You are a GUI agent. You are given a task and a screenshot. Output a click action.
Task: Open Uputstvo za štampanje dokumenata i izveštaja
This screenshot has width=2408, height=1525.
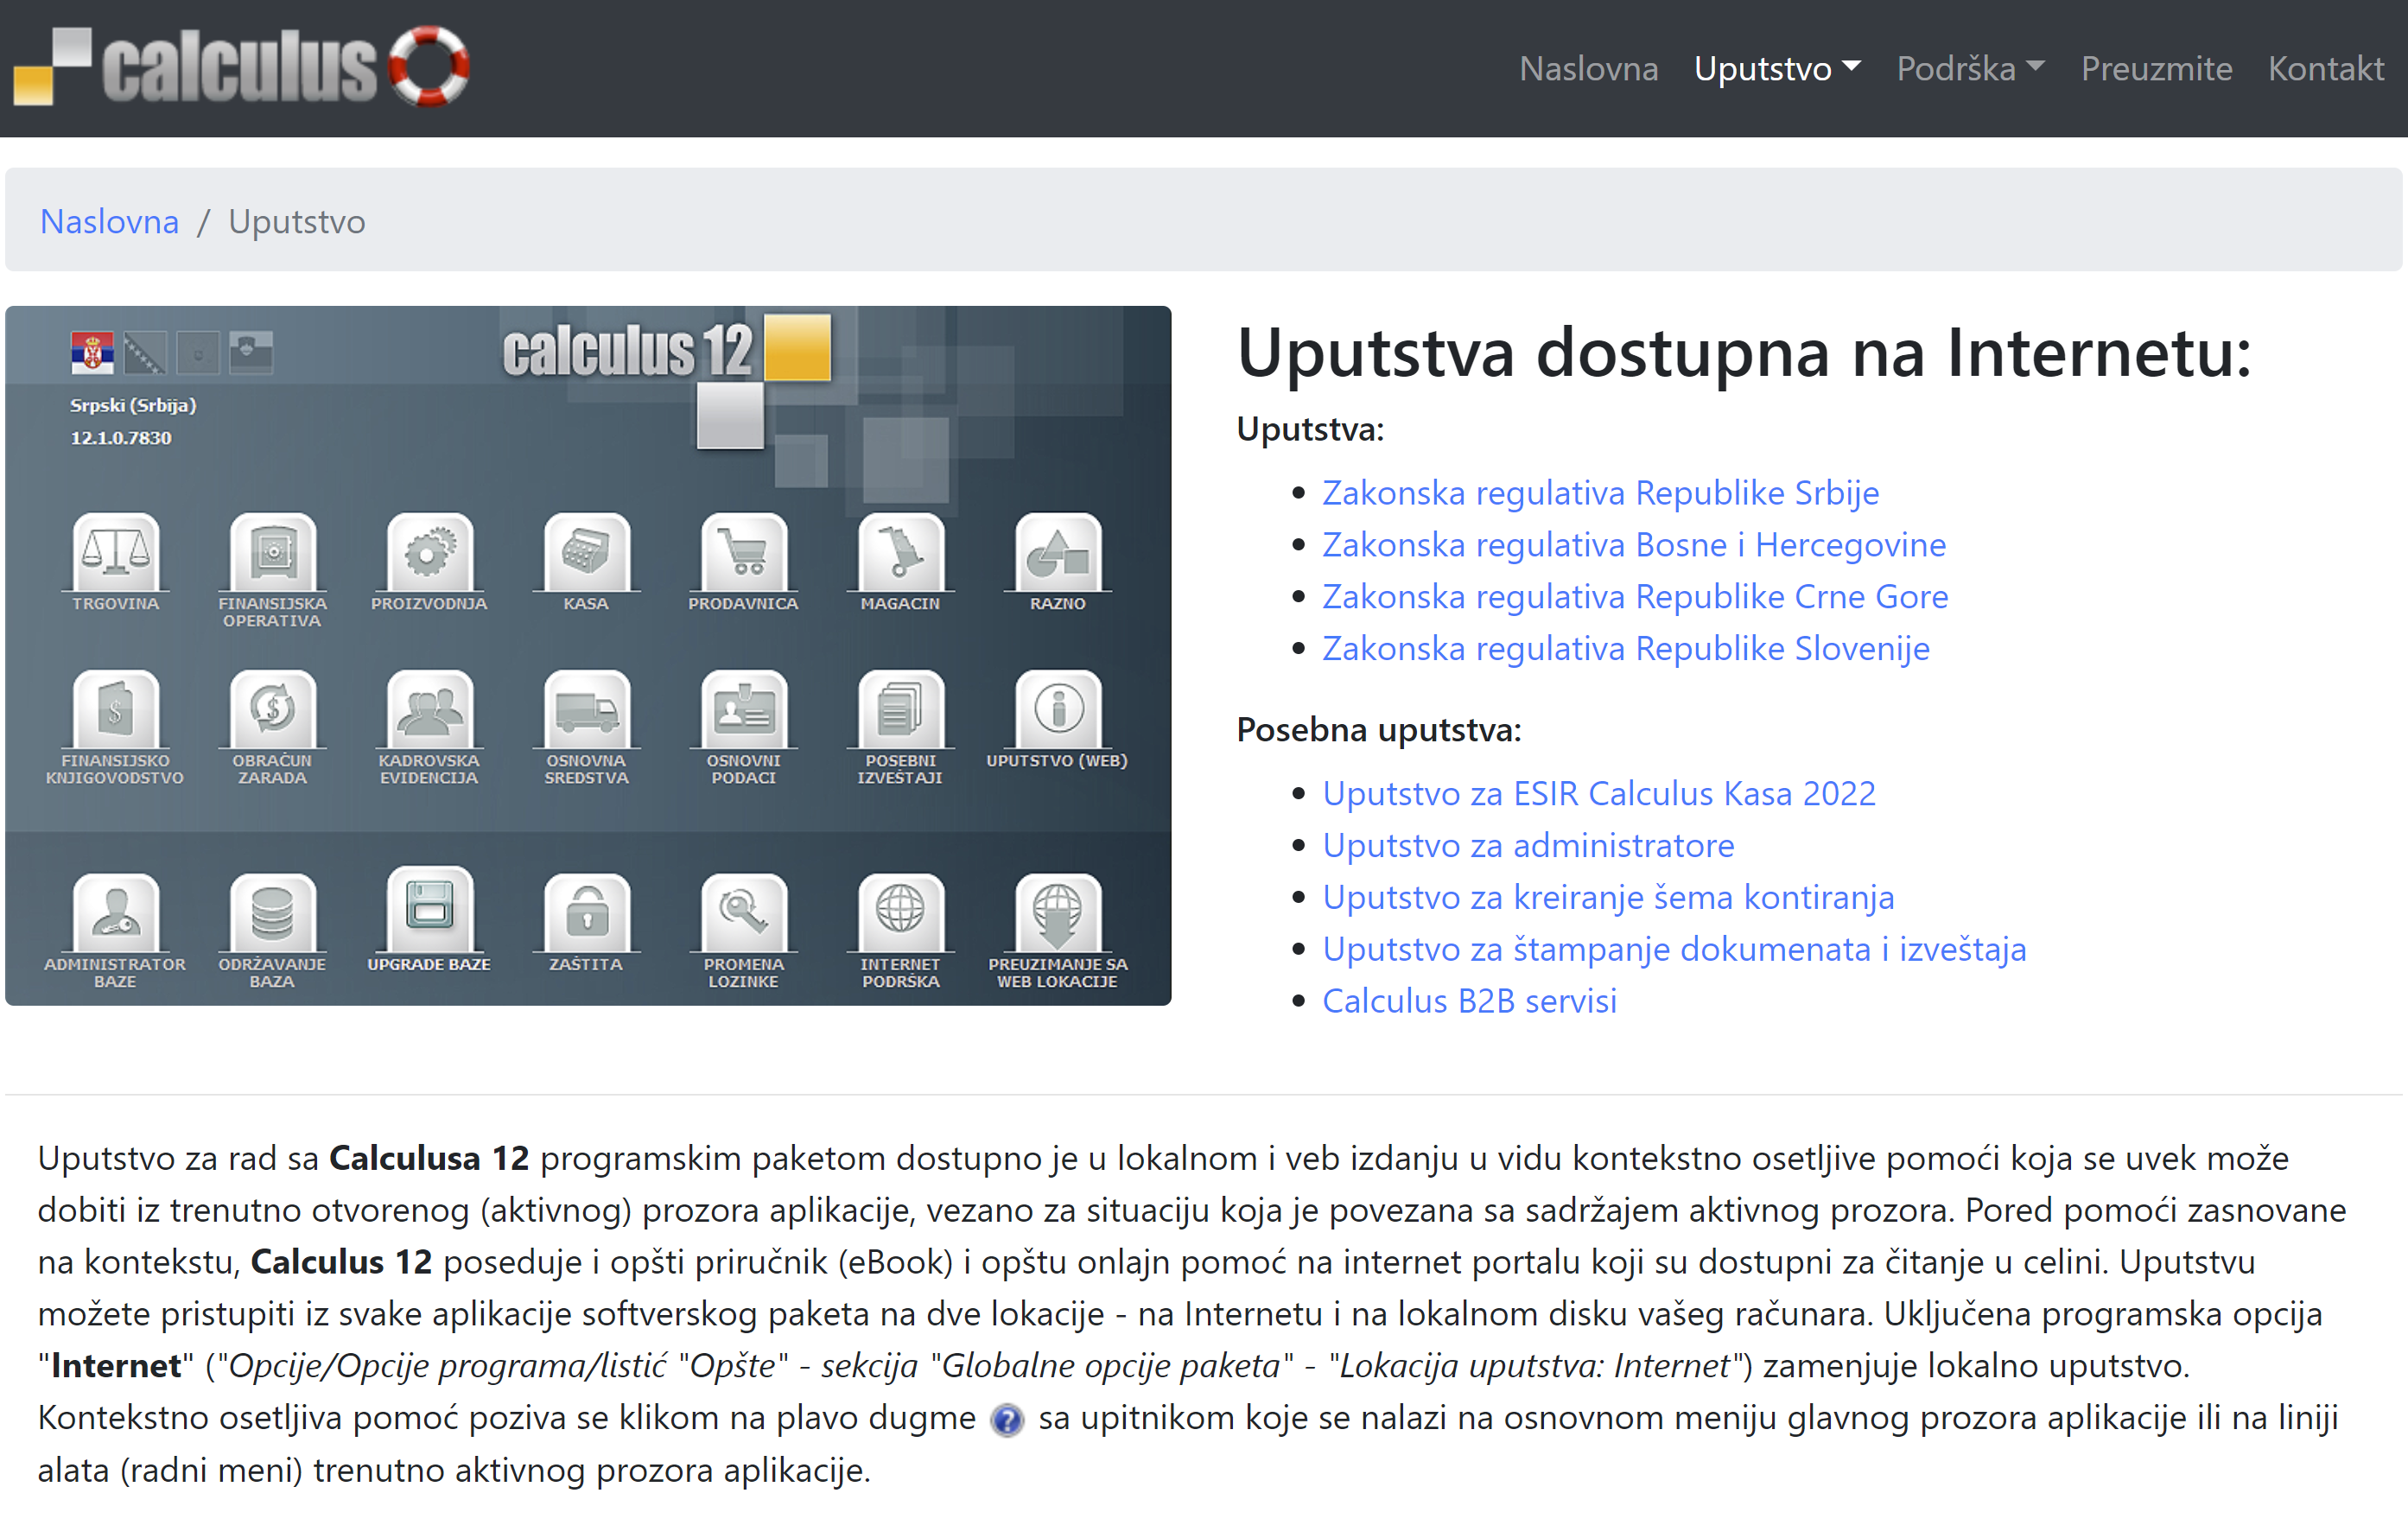[1674, 950]
